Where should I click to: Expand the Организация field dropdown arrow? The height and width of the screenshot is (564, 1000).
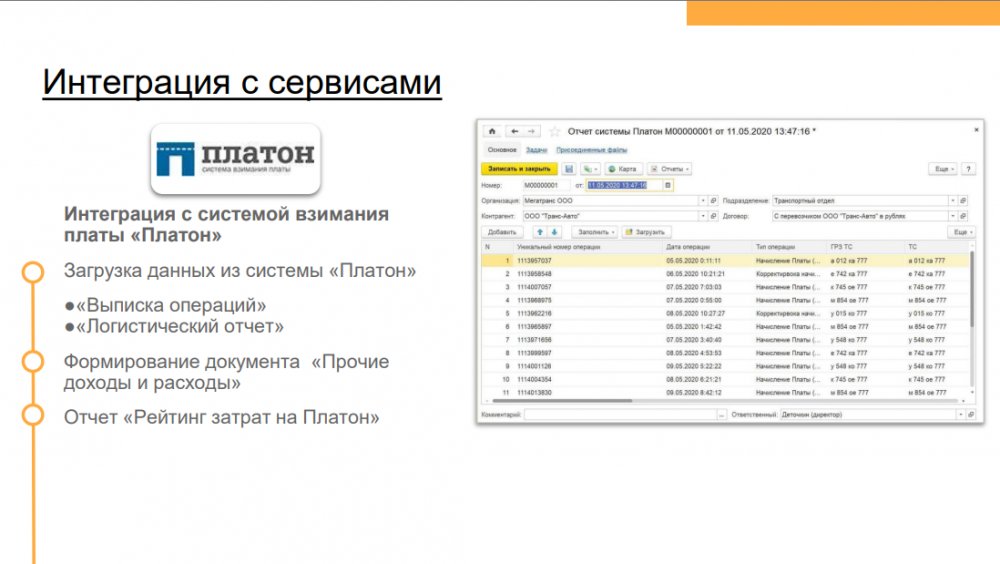702,200
